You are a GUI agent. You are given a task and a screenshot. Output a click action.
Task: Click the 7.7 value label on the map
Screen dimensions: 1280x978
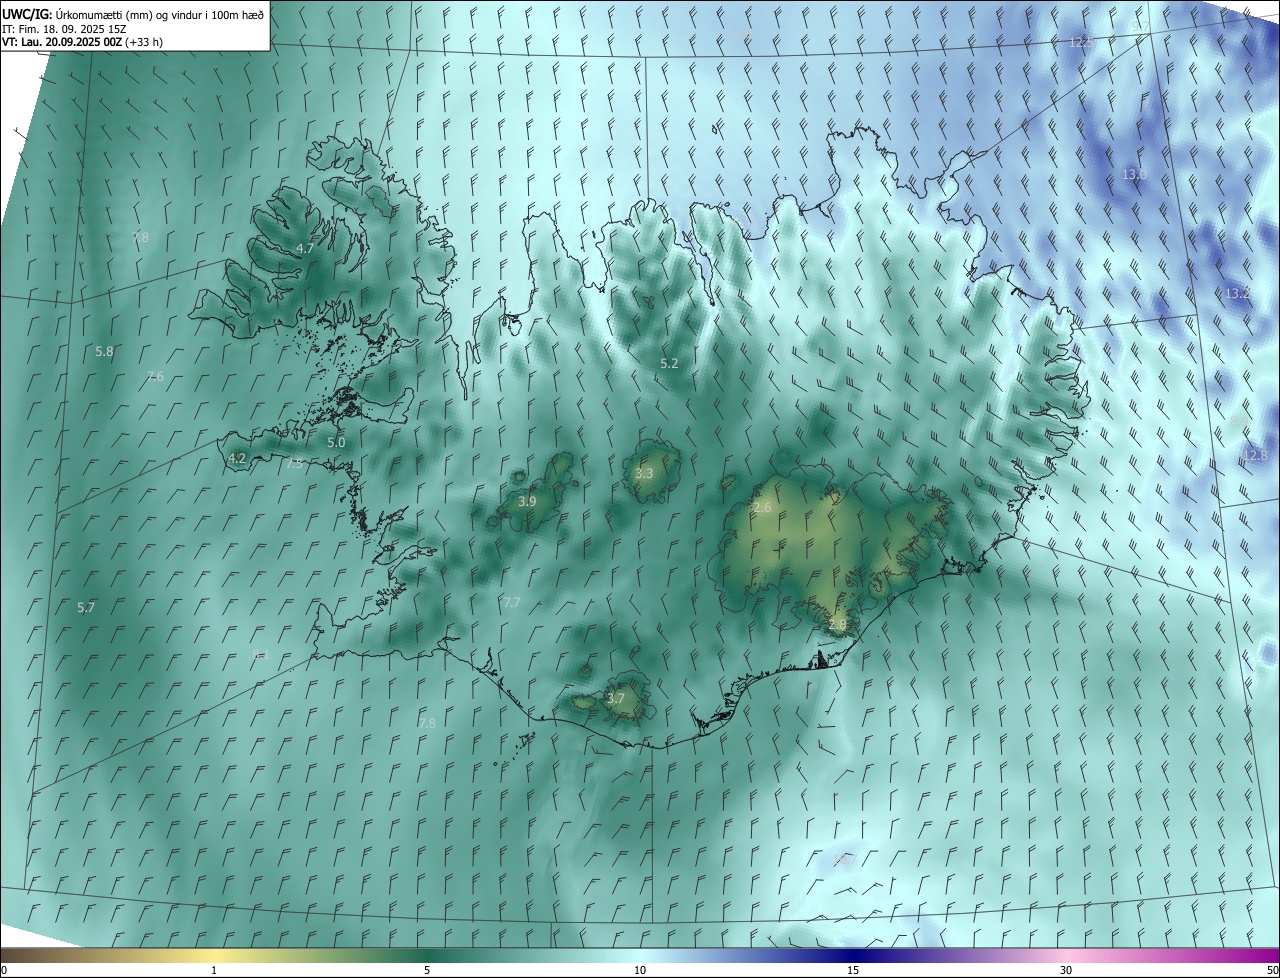(x=511, y=602)
